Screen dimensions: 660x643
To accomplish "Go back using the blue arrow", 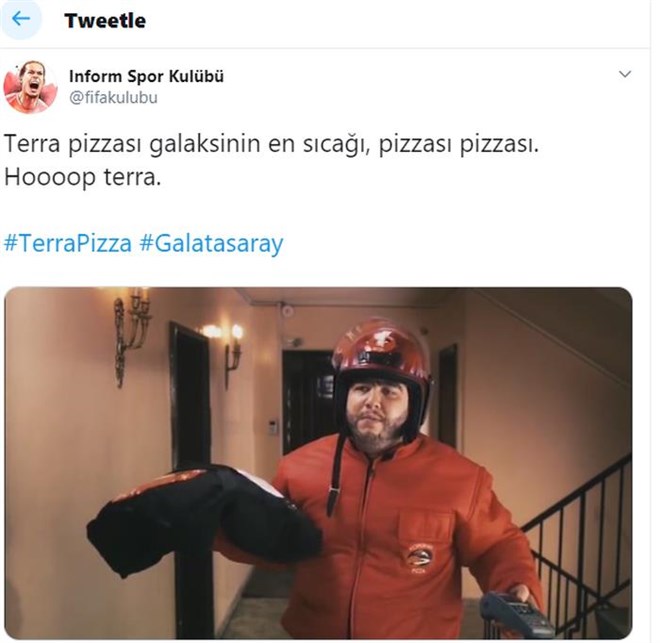I will [x=21, y=19].
